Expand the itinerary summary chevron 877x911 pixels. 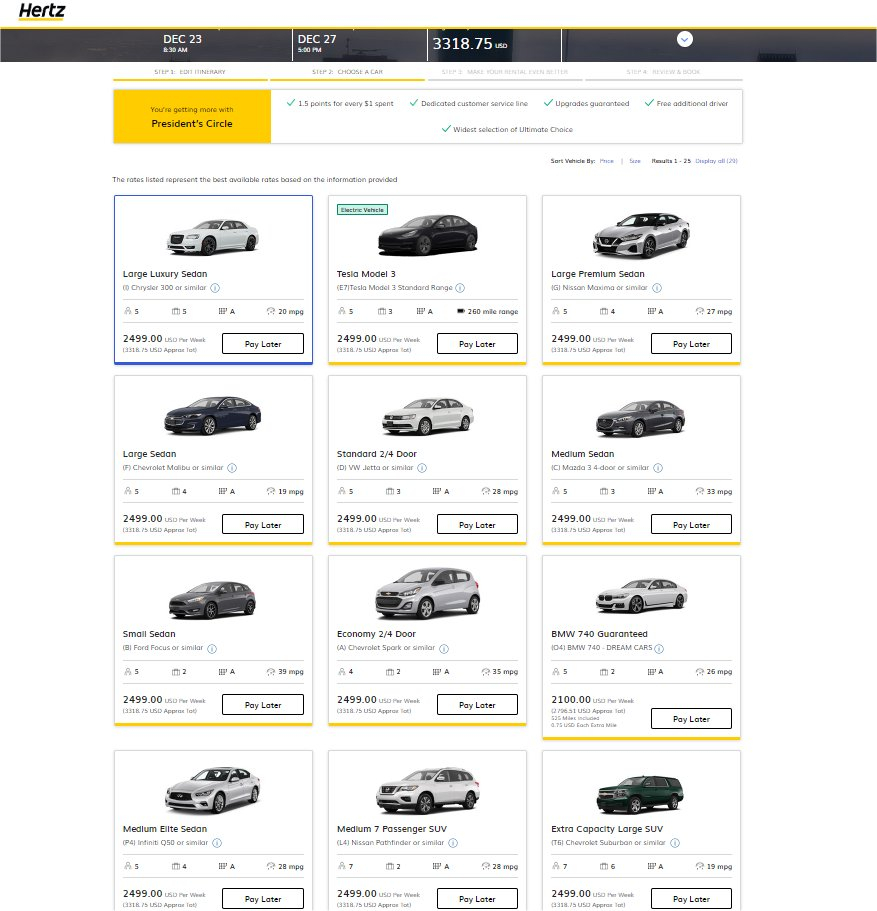[685, 39]
